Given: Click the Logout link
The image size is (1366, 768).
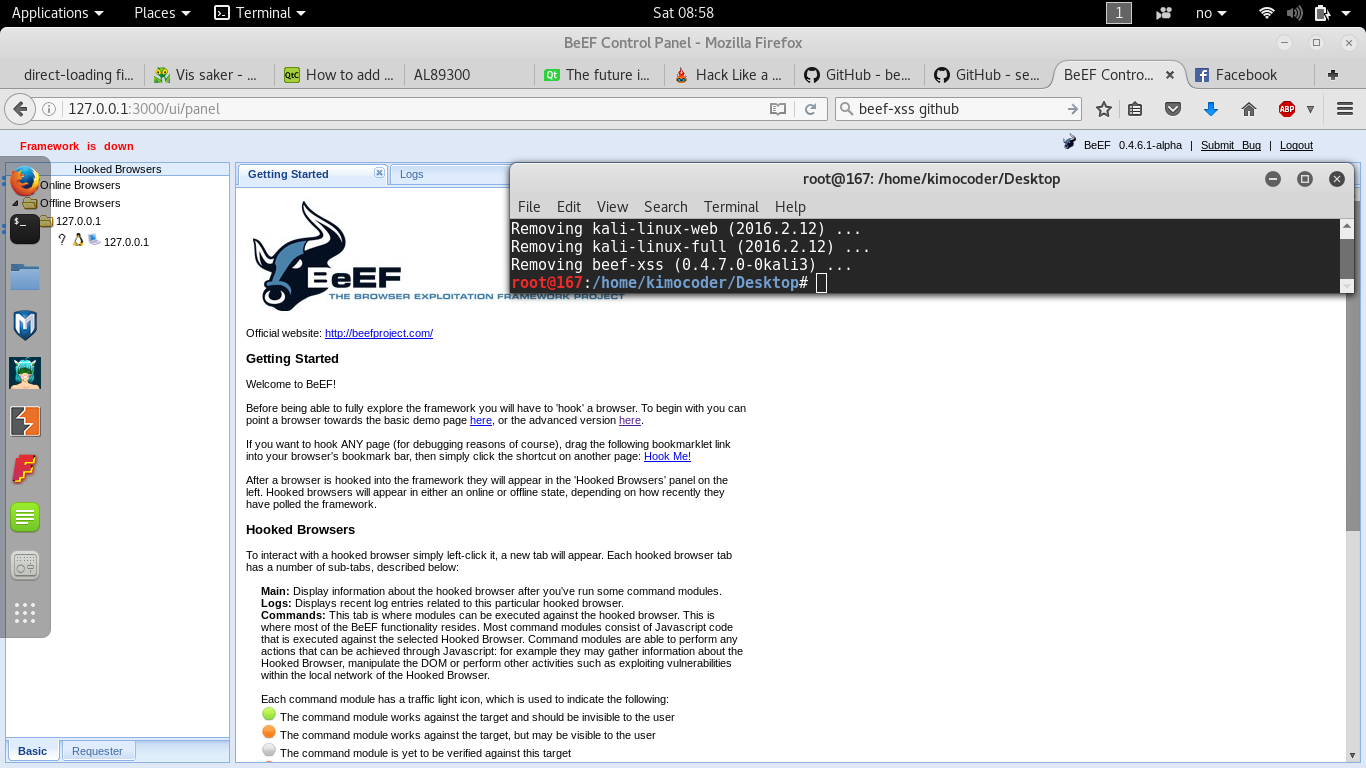Looking at the screenshot, I should [1295, 145].
